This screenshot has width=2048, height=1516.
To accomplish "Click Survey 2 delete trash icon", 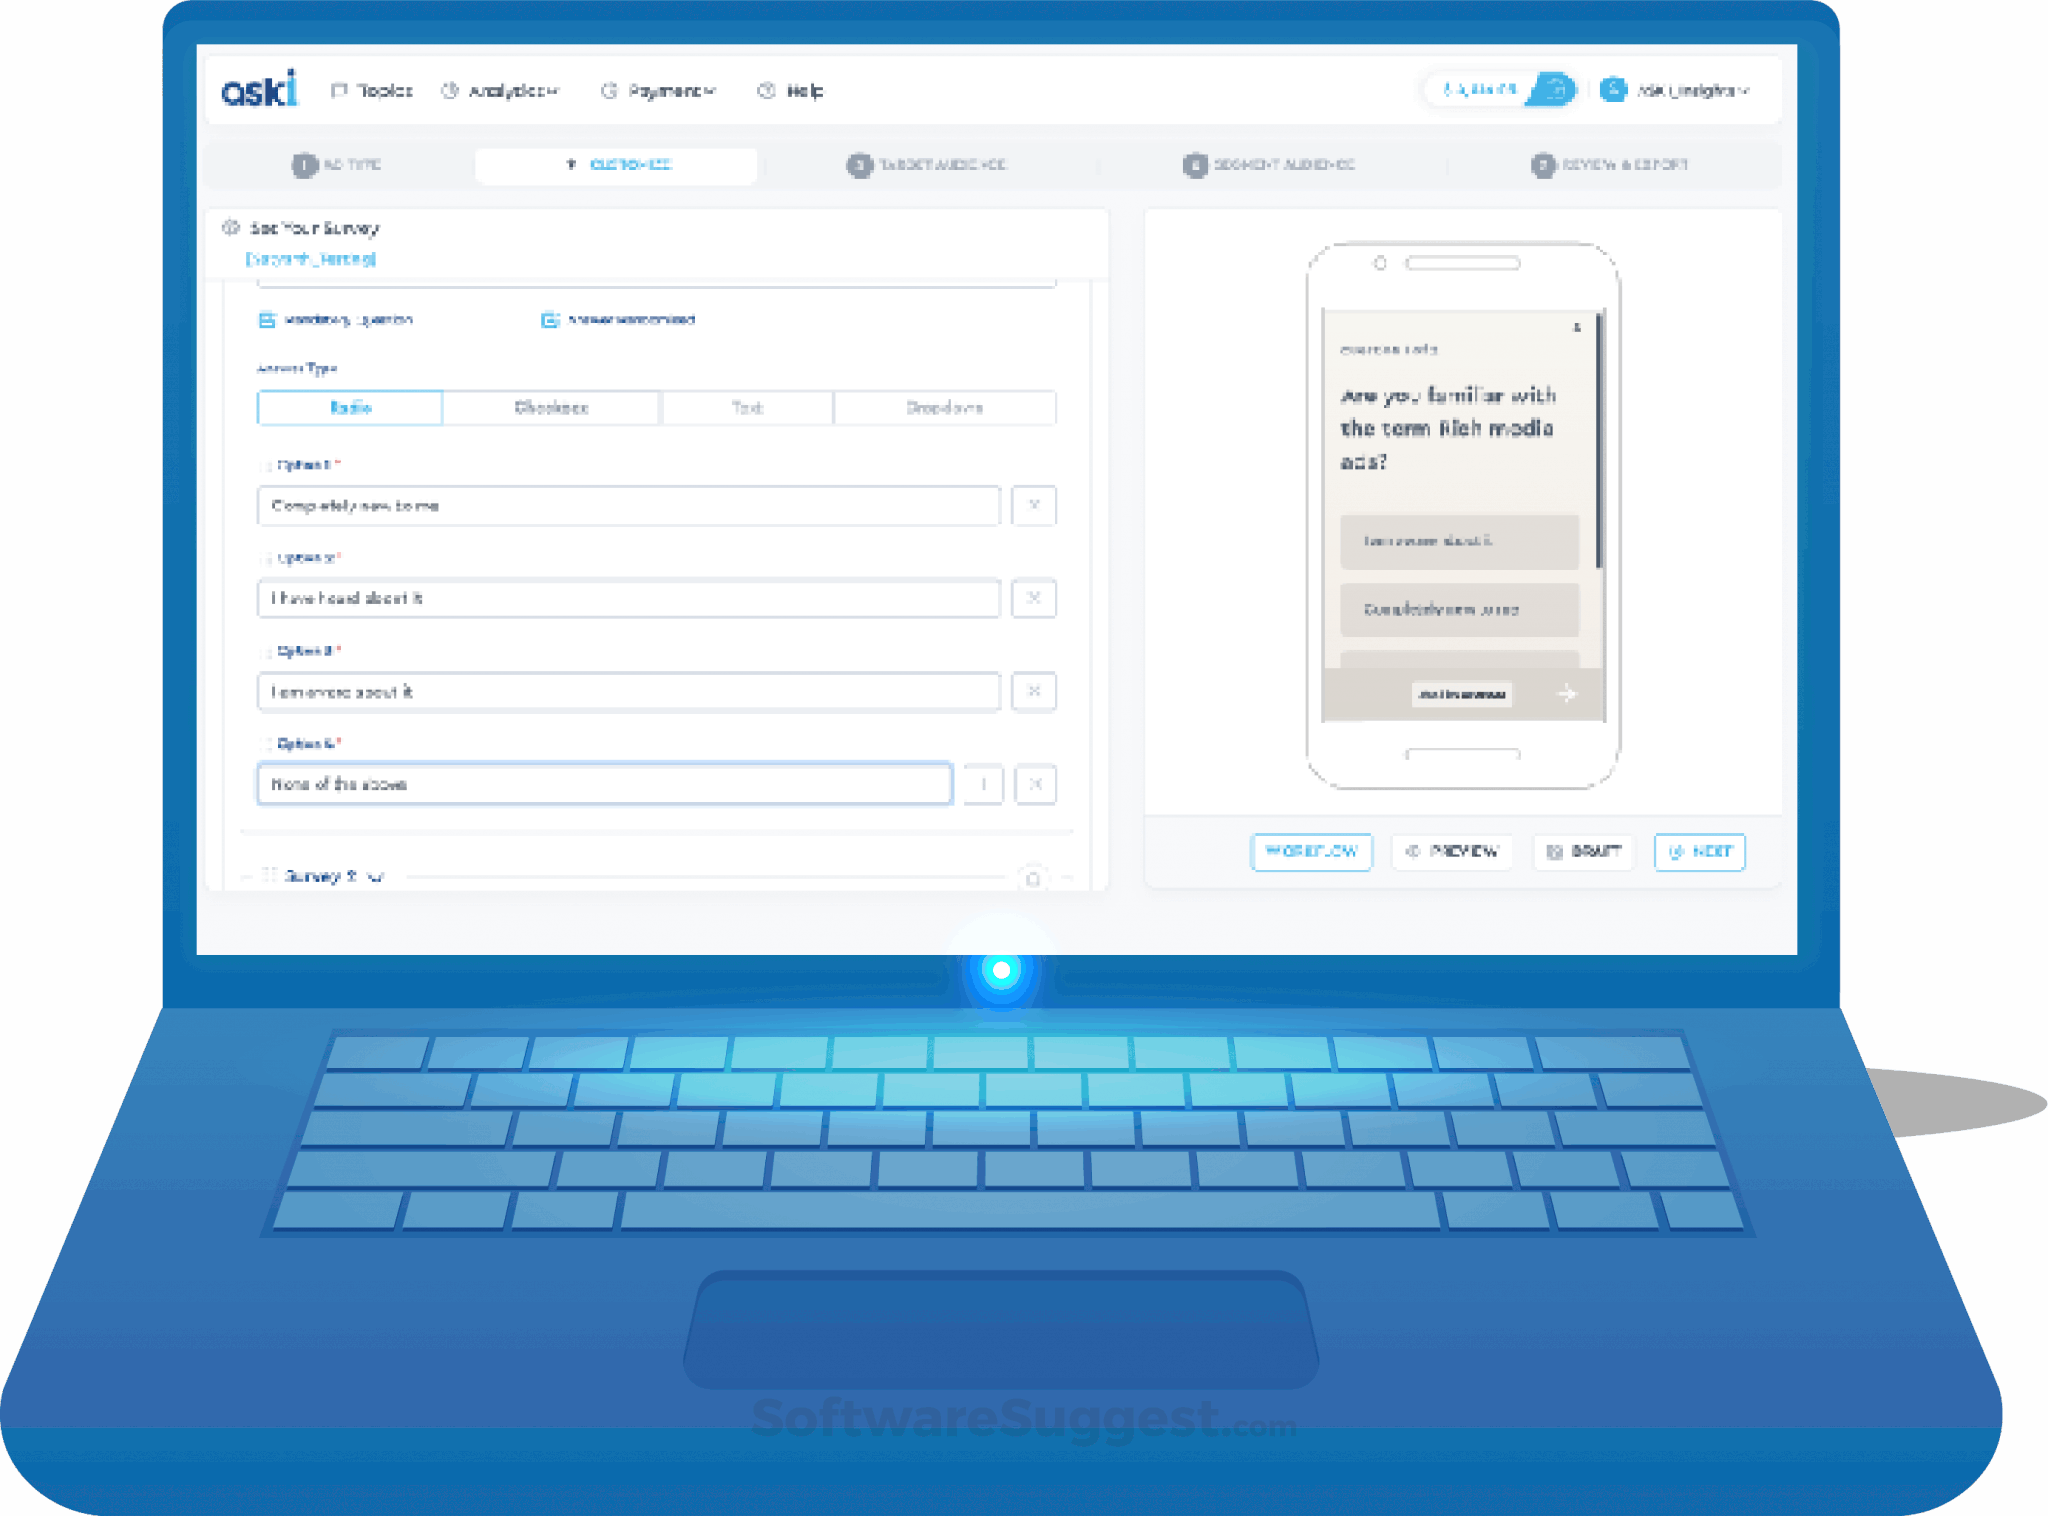I will tap(1033, 878).
